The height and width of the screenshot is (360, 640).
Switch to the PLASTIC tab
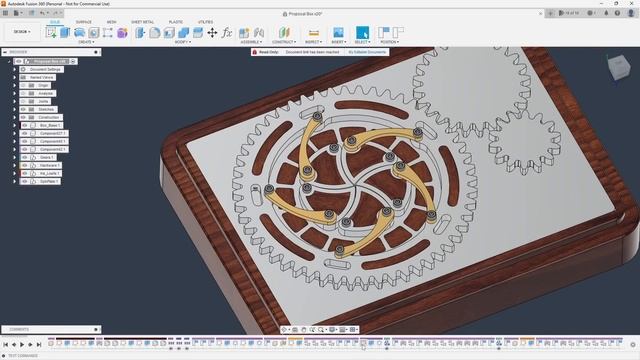click(176, 22)
